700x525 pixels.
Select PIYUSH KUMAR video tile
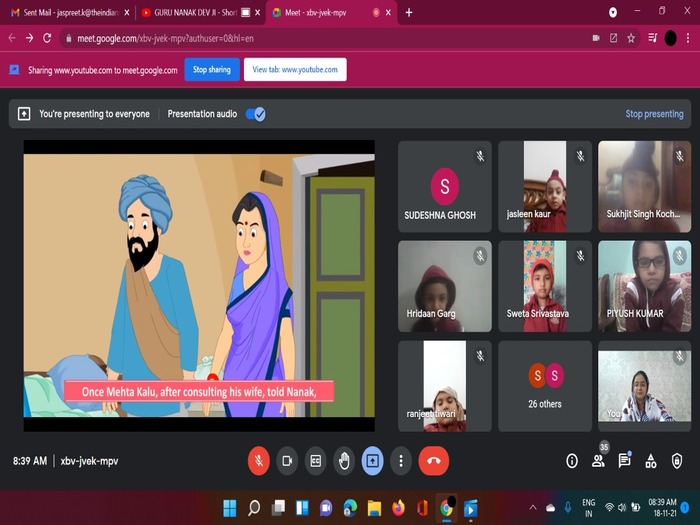click(645, 286)
